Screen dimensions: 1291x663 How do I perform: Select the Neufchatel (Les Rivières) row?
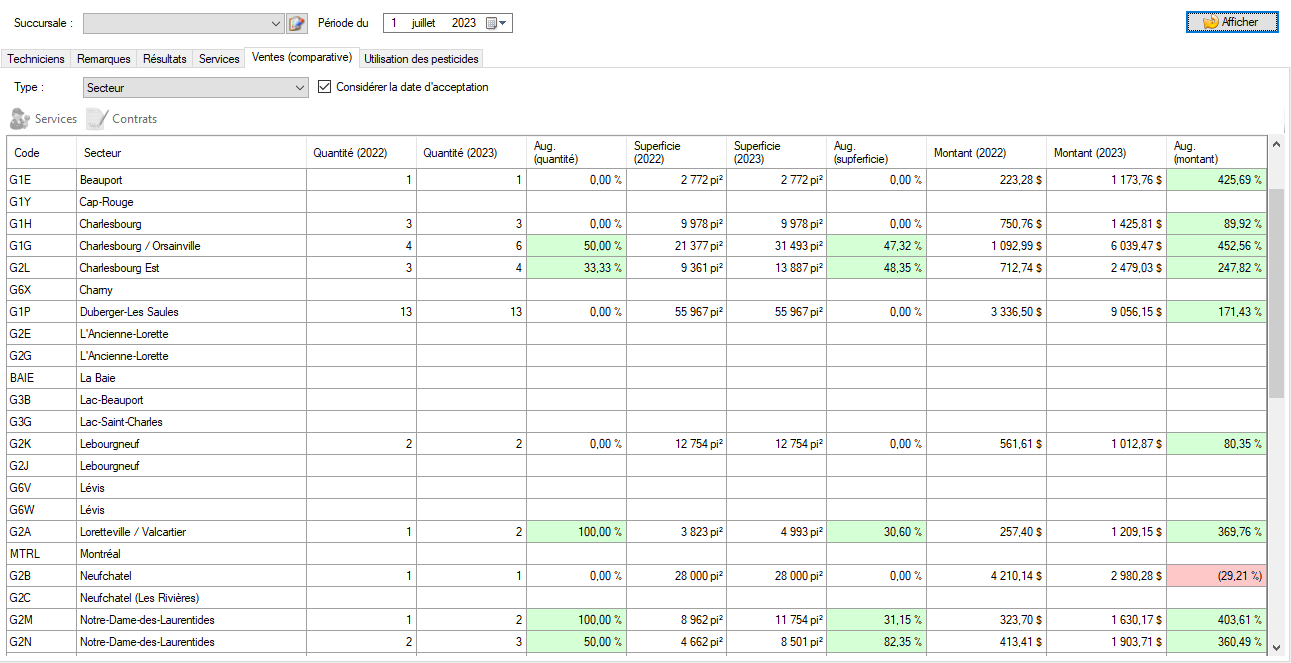click(x=636, y=598)
